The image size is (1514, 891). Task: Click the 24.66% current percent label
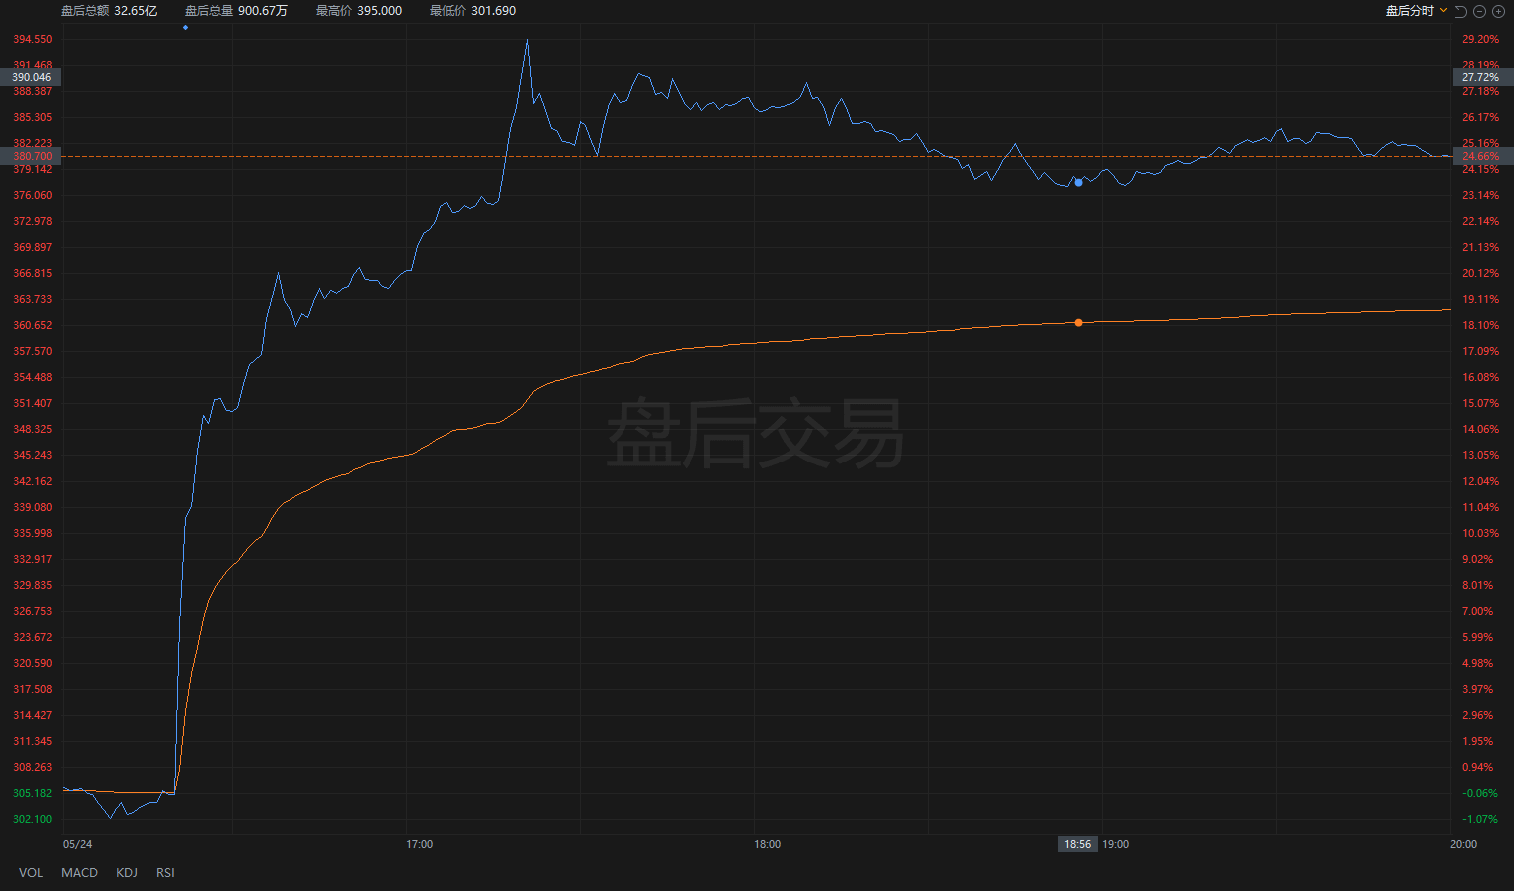1482,156
